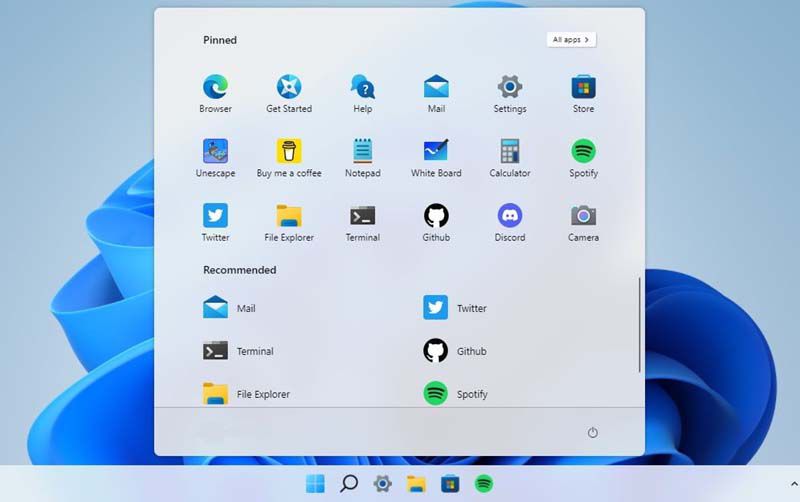The image size is (800, 502).
Task: Open Spotify under Recommended
Action: coord(456,394)
